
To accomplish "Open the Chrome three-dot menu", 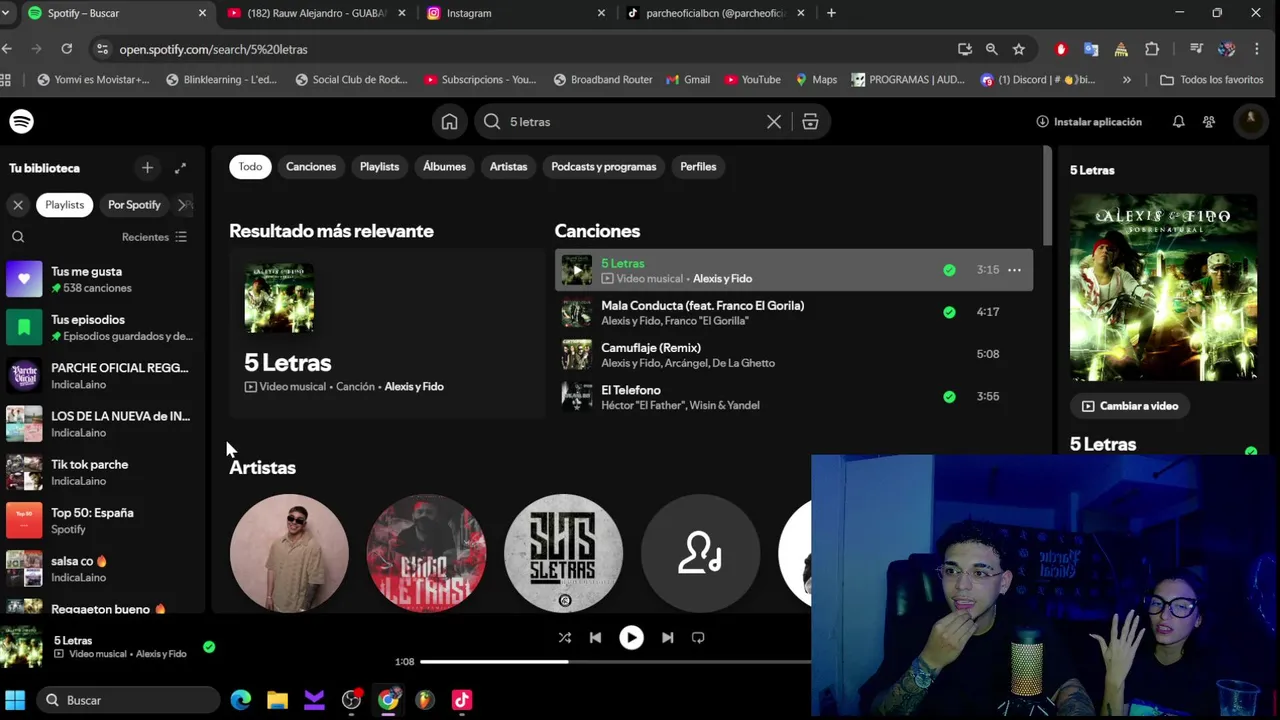I will tap(1257, 49).
